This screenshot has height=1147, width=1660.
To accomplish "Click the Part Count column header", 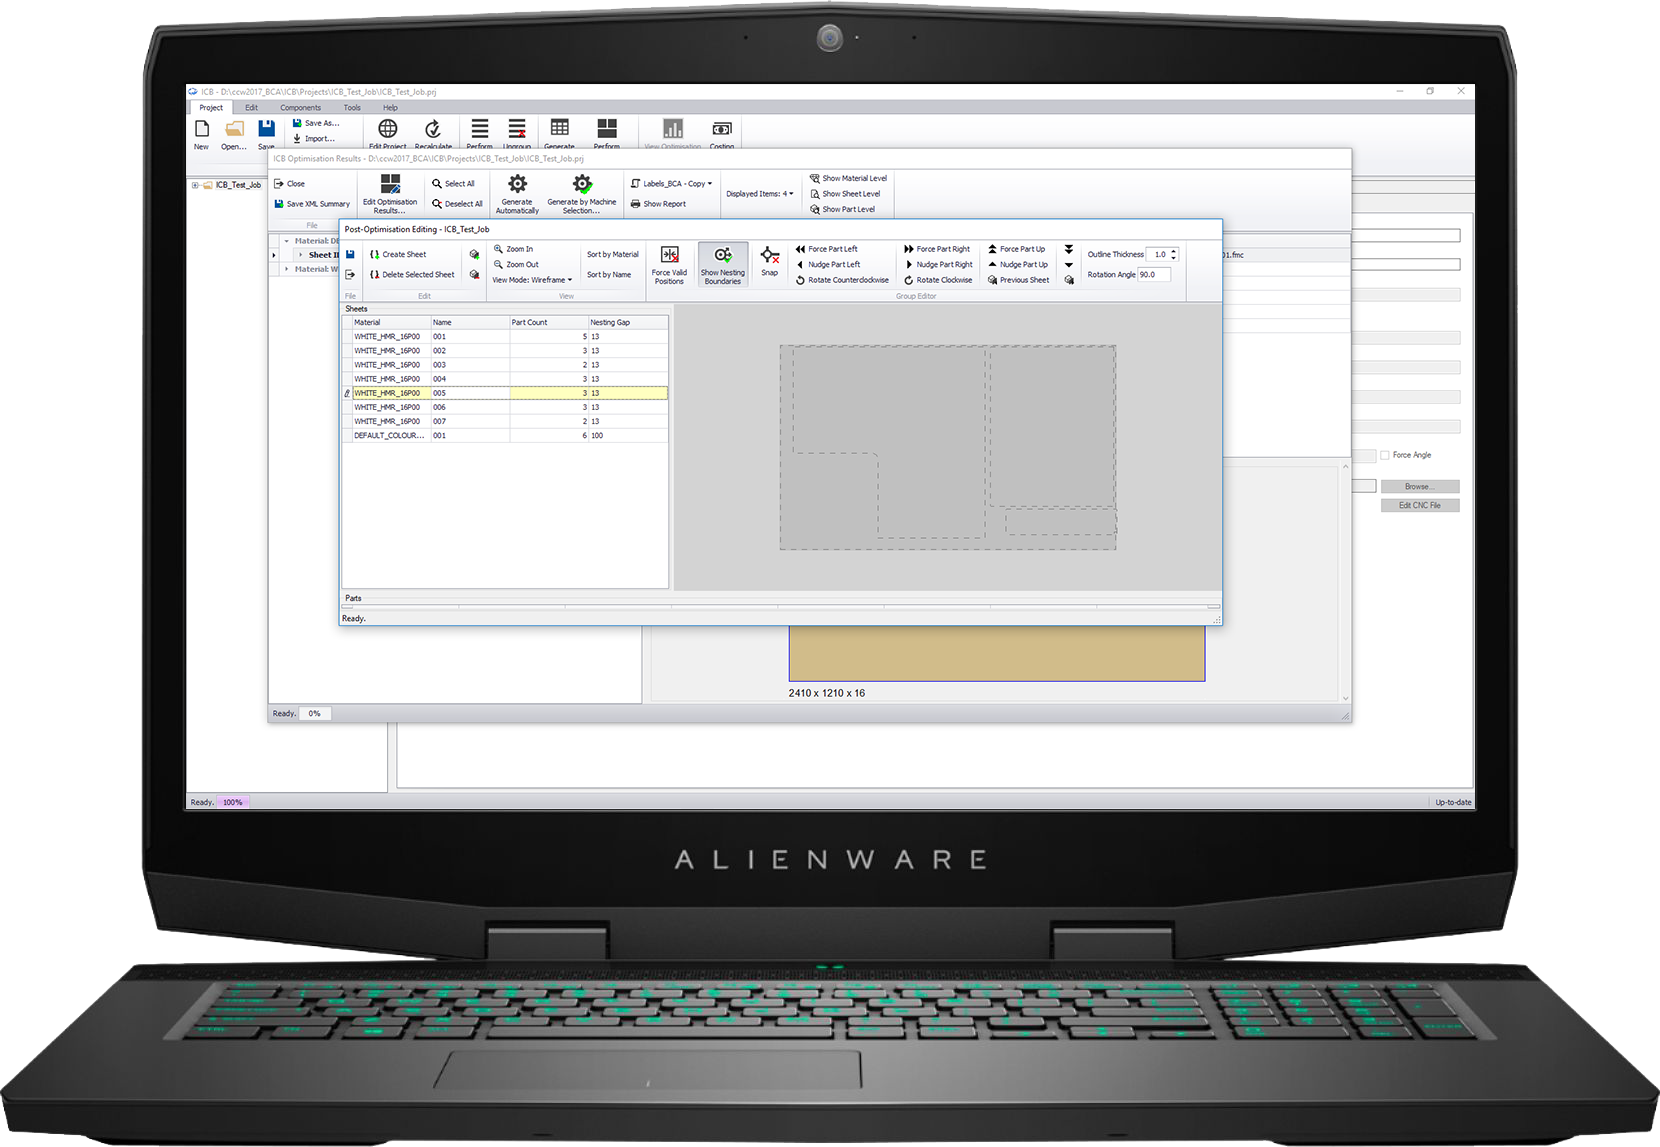I will click(548, 322).
